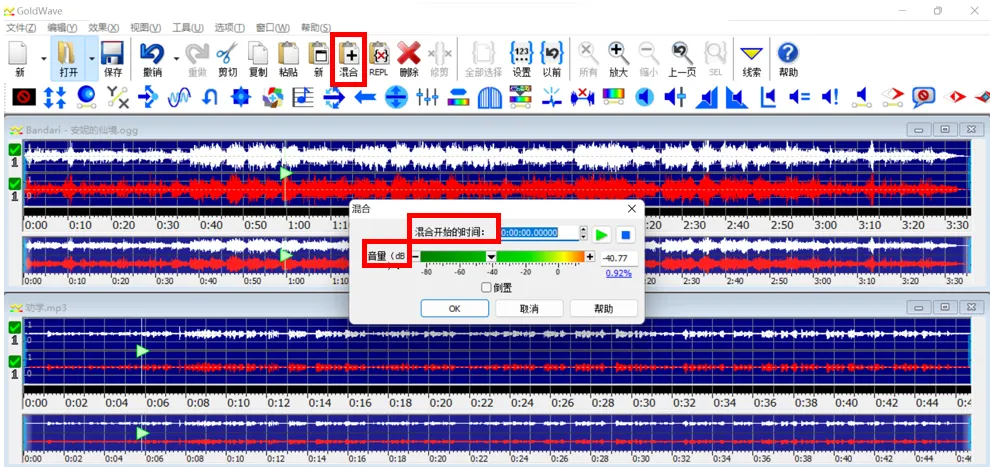Delete selection with red X 删除 icon
This screenshot has height=467, width=990.
(409, 54)
